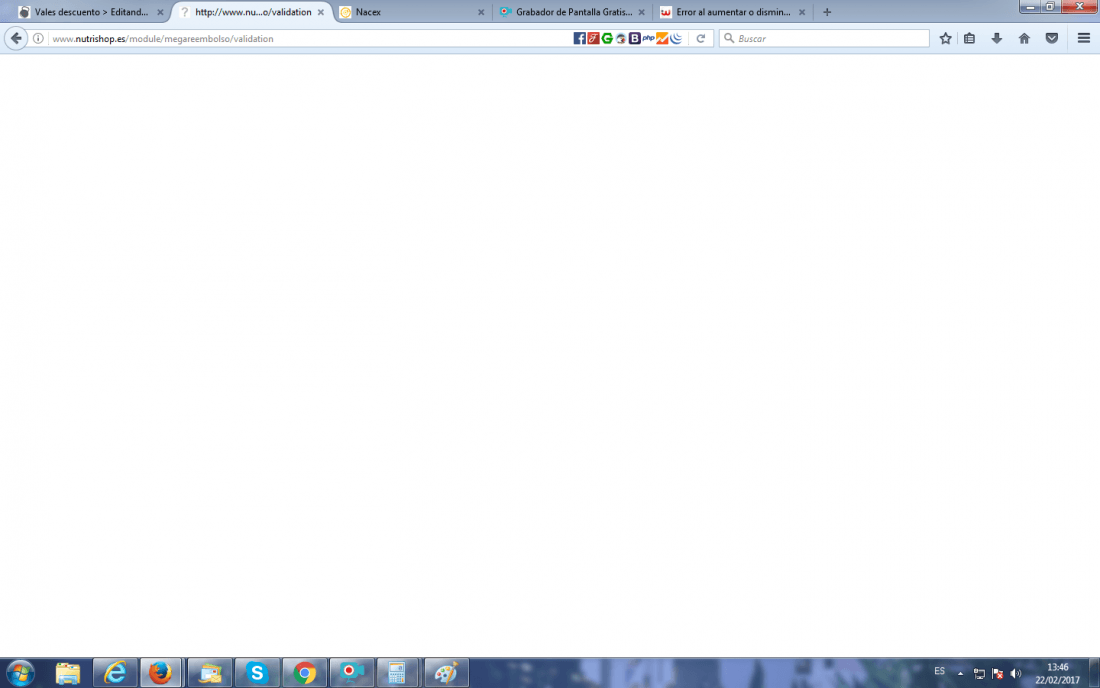Show hidden system tray icons
Viewport: 1100px width, 688px height.
pos(960,673)
